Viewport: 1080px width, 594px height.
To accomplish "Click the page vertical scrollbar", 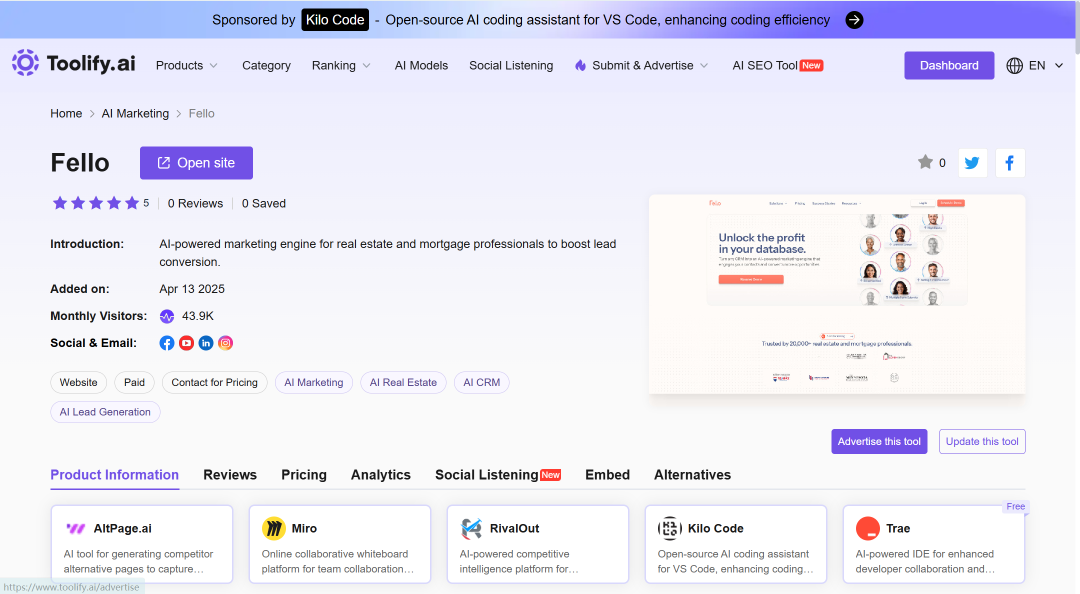I will 1077,28.
